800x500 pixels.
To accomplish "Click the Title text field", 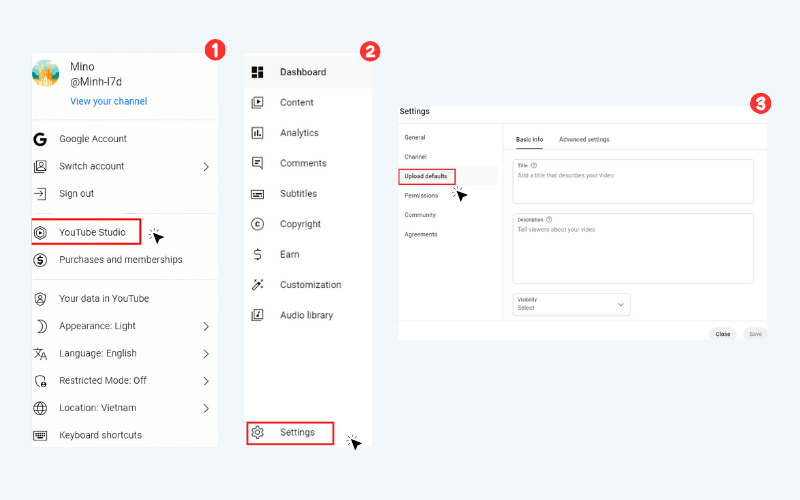I will click(x=633, y=182).
